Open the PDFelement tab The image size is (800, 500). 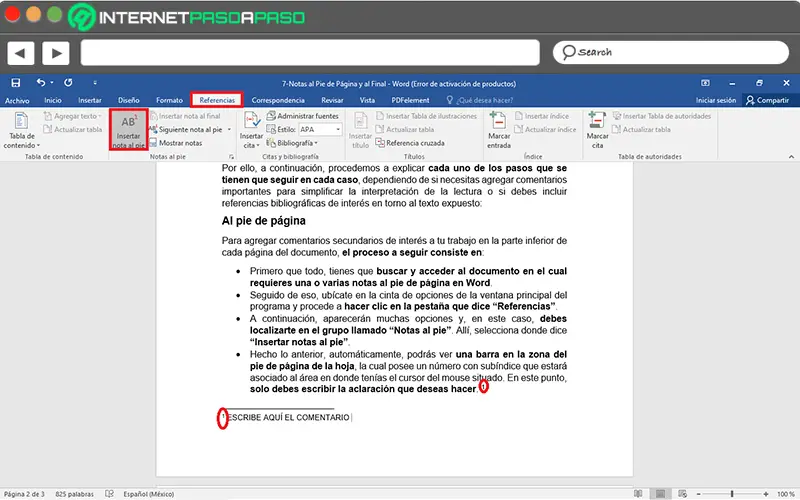pos(410,101)
